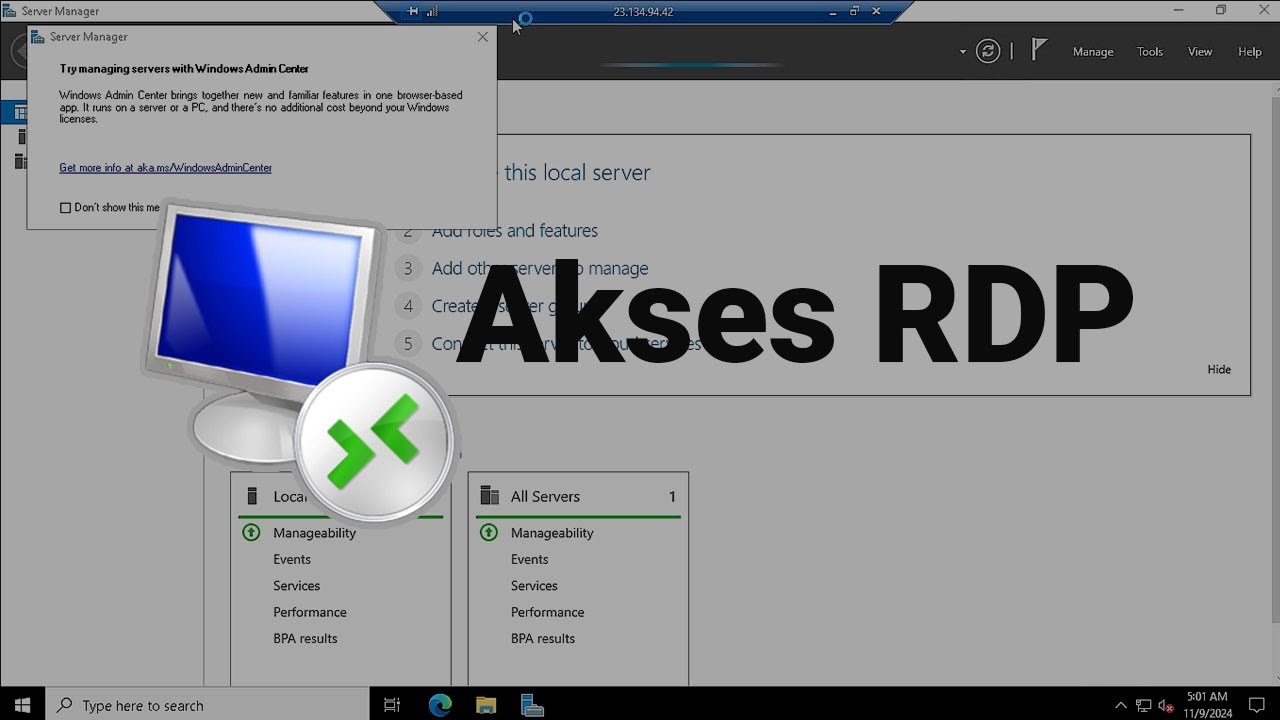
Task: Hide the welcome tile
Action: (x=1219, y=369)
